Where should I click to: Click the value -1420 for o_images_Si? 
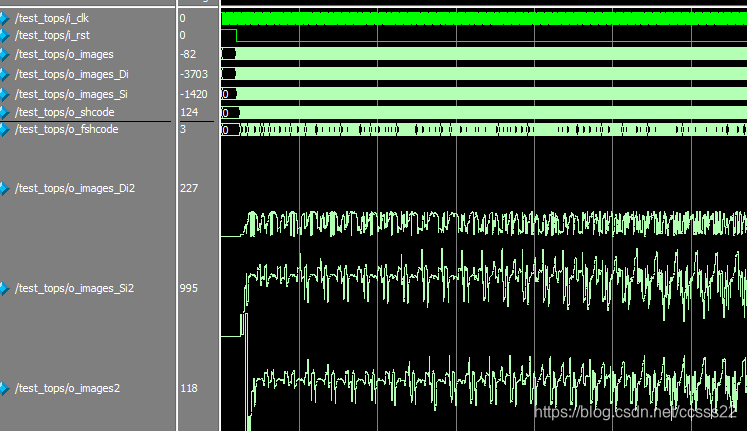194,95
